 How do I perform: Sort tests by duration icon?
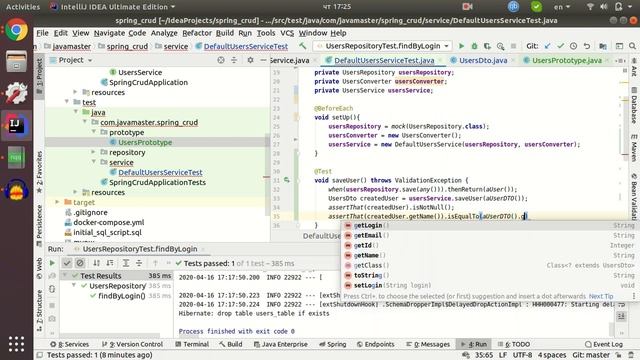pos(110,263)
